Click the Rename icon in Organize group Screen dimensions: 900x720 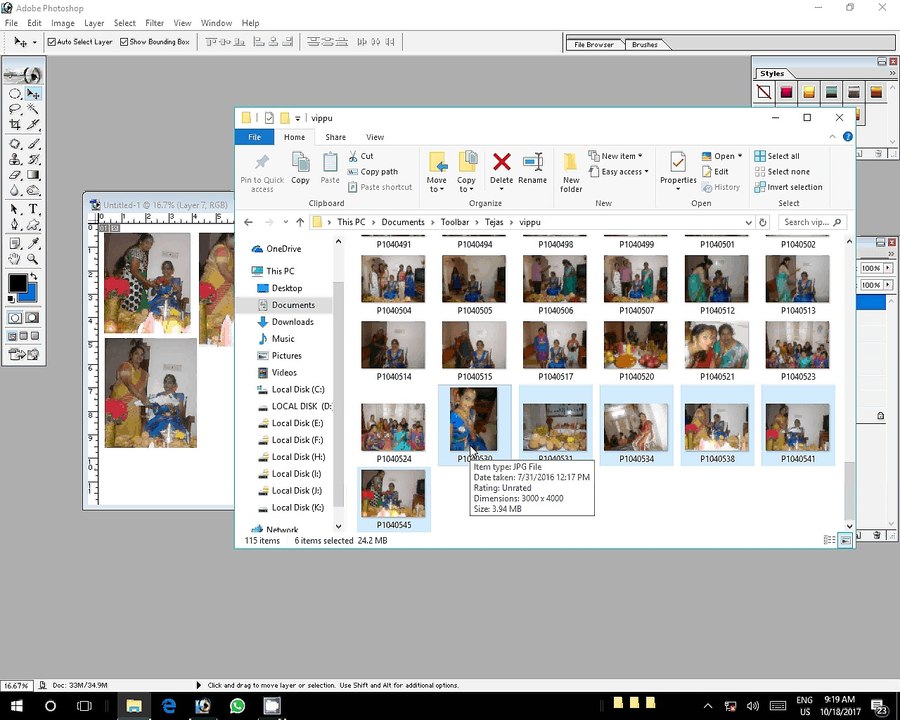point(533,162)
